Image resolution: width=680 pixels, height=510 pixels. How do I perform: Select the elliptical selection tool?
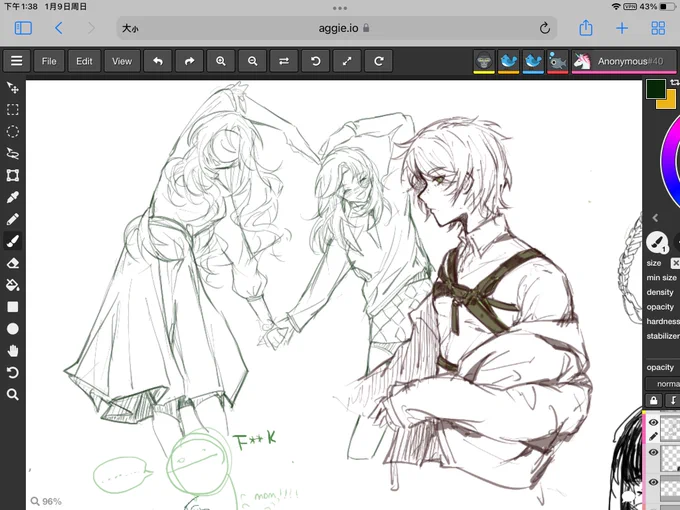pyautogui.click(x=13, y=131)
